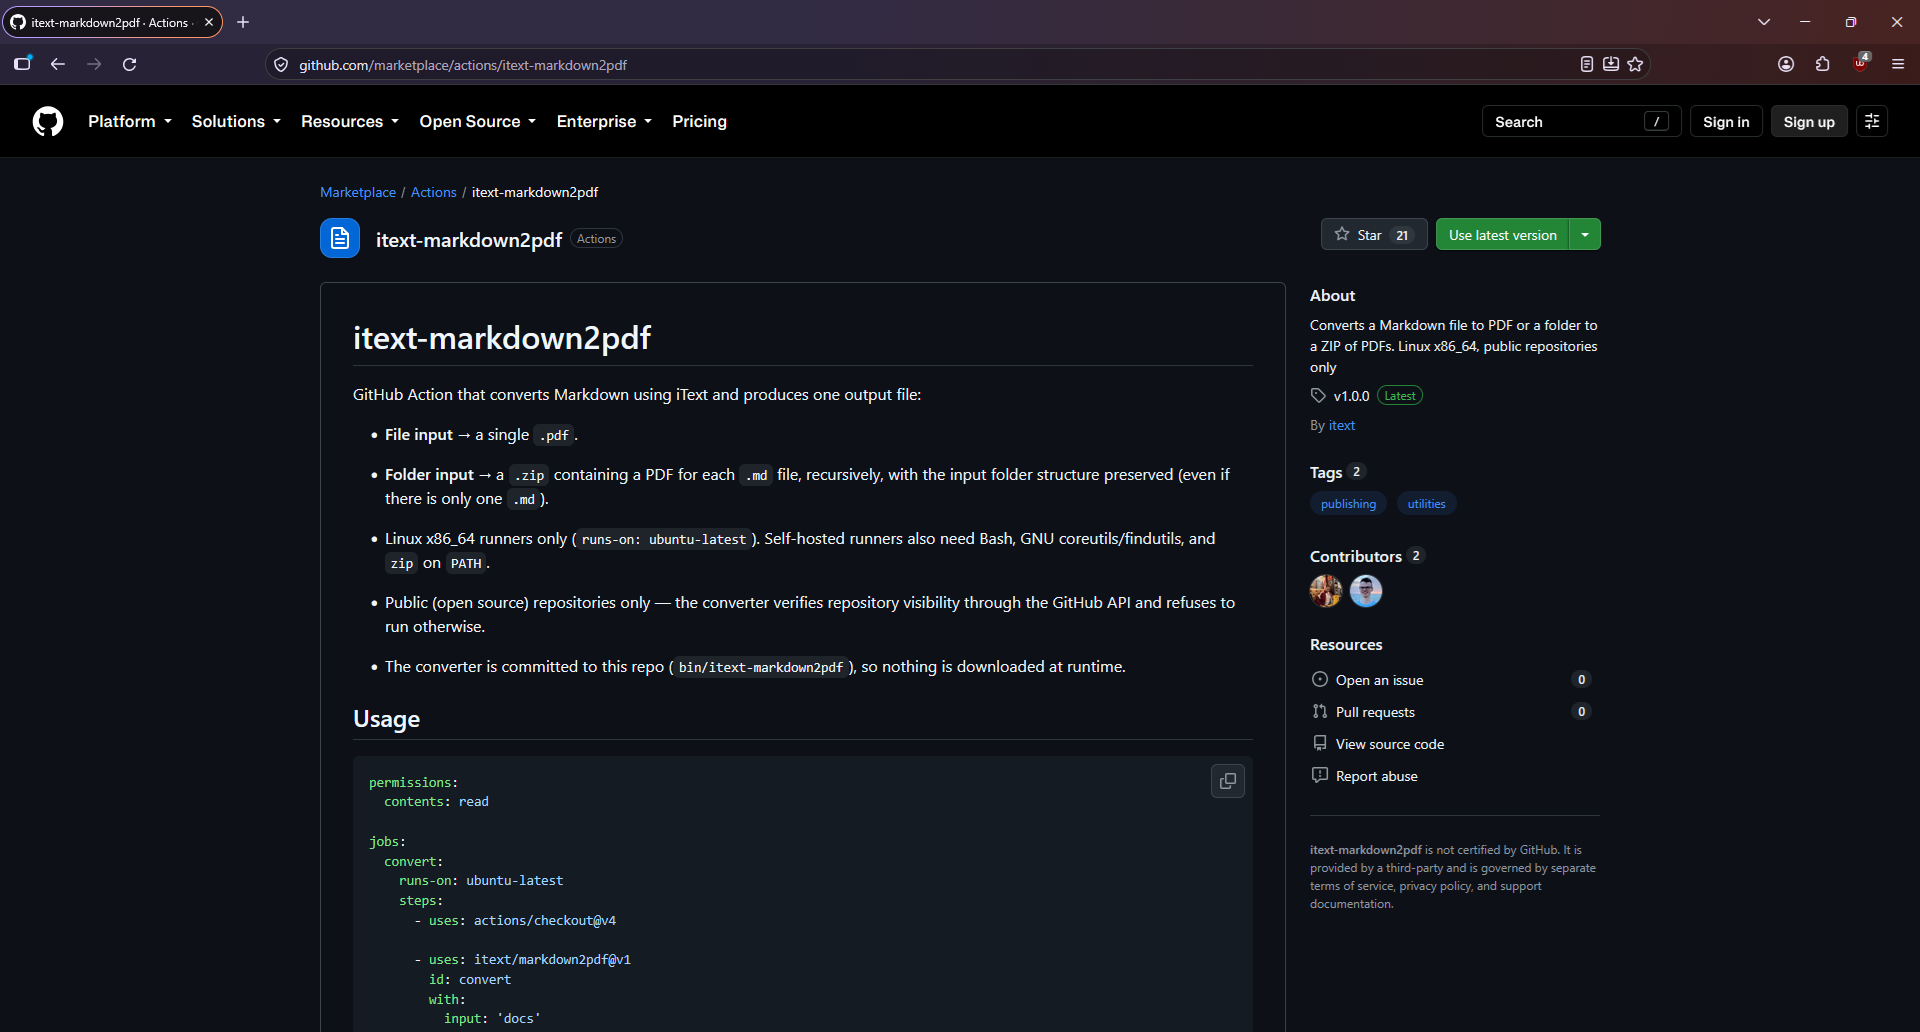Click the itext-markdown2pdf document icon
This screenshot has width=1920, height=1032.
pyautogui.click(x=340, y=238)
